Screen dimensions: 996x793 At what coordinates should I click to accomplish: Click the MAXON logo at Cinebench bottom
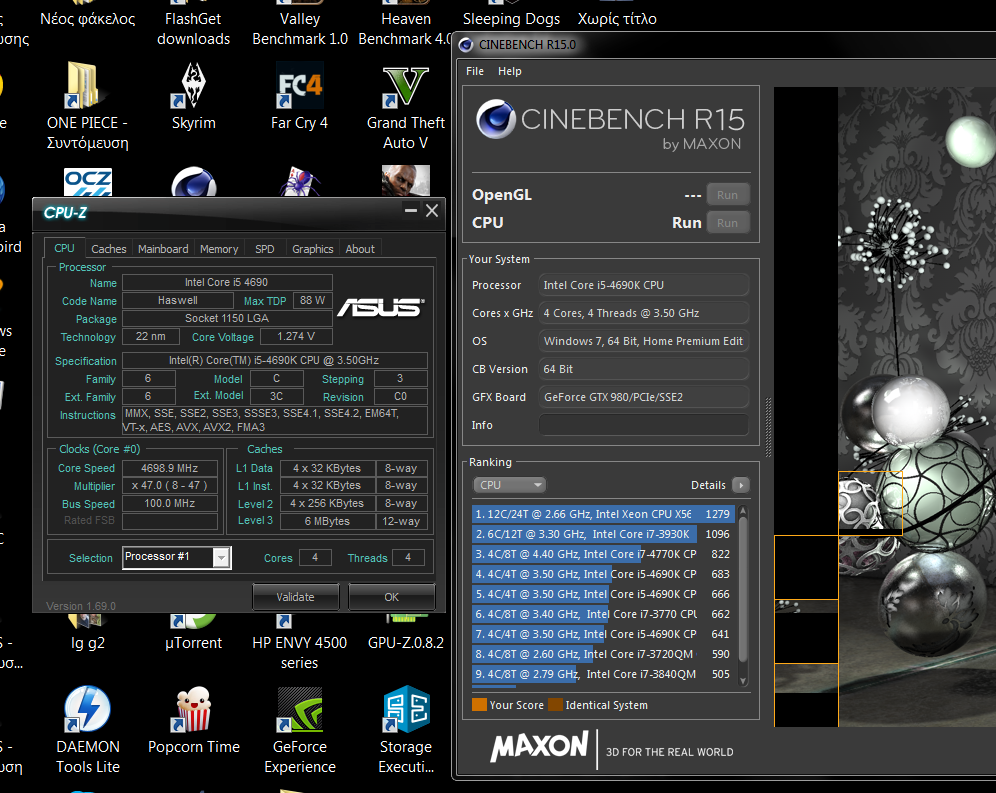click(539, 747)
